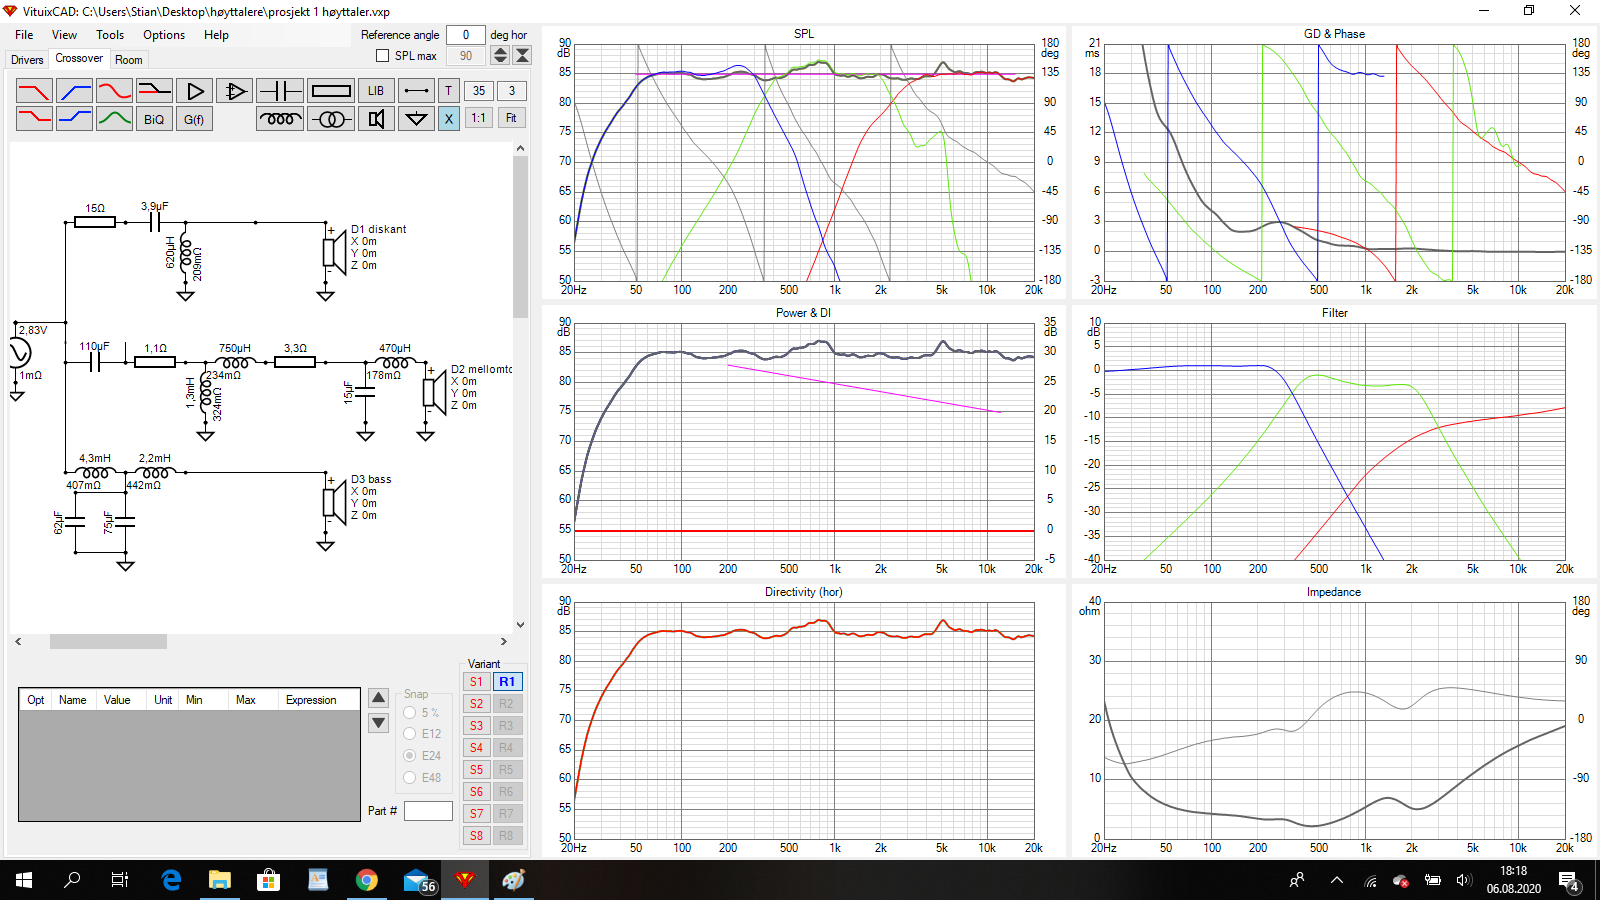The image size is (1600, 900).
Task: Click the buffer amplifier triangle icon
Action: click(x=195, y=91)
